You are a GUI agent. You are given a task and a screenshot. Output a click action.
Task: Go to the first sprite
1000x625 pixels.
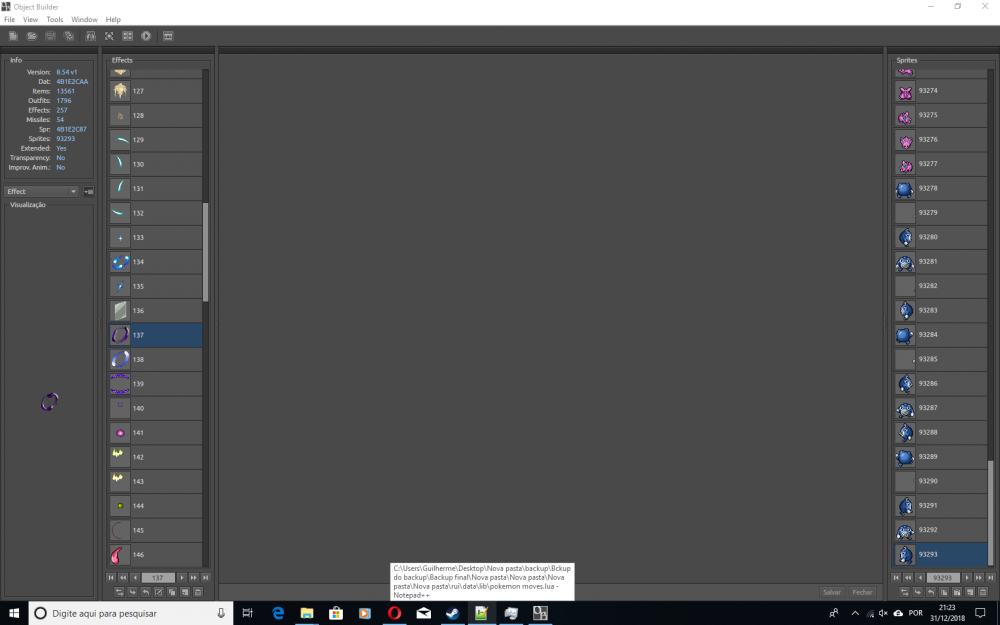[896, 577]
